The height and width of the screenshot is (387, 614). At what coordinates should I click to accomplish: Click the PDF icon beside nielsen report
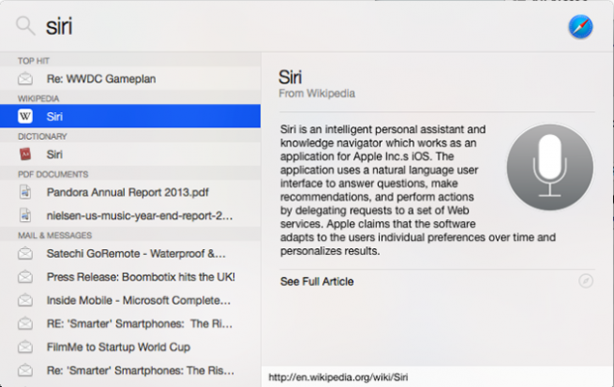25,215
